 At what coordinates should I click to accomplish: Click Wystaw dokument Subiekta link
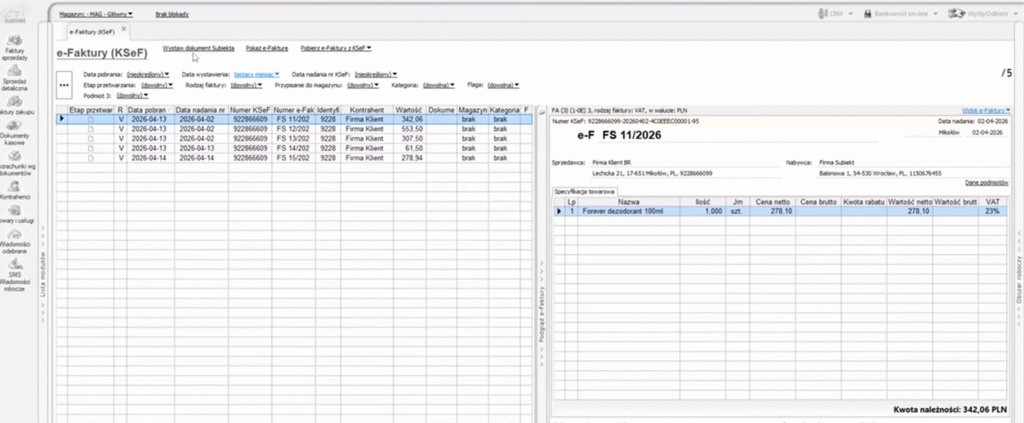click(x=198, y=48)
